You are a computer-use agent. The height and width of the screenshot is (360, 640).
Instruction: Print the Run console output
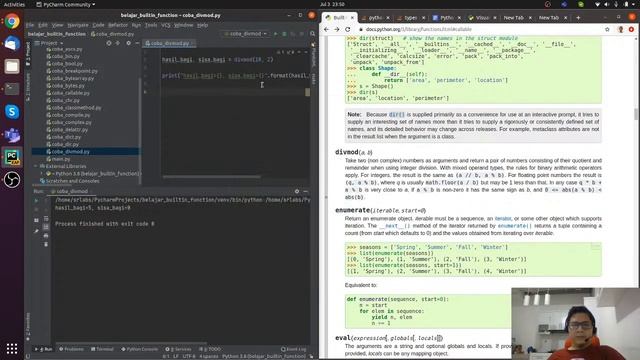[46, 236]
